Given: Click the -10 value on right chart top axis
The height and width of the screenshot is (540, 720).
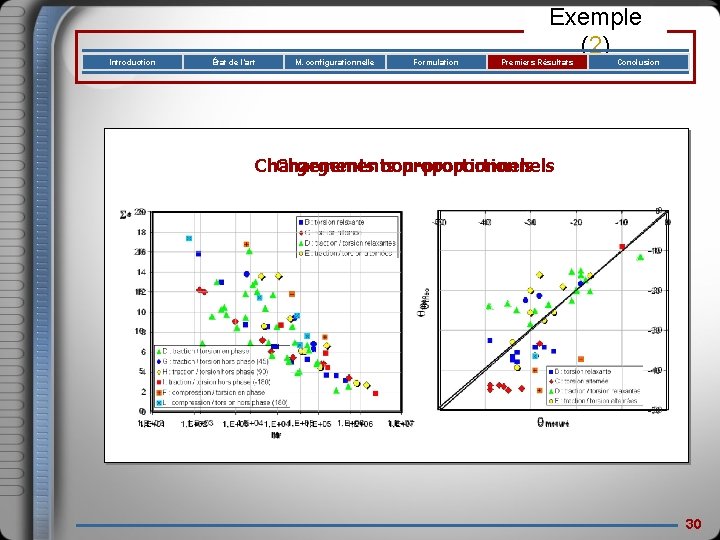Looking at the screenshot, I should pyautogui.click(x=621, y=223).
